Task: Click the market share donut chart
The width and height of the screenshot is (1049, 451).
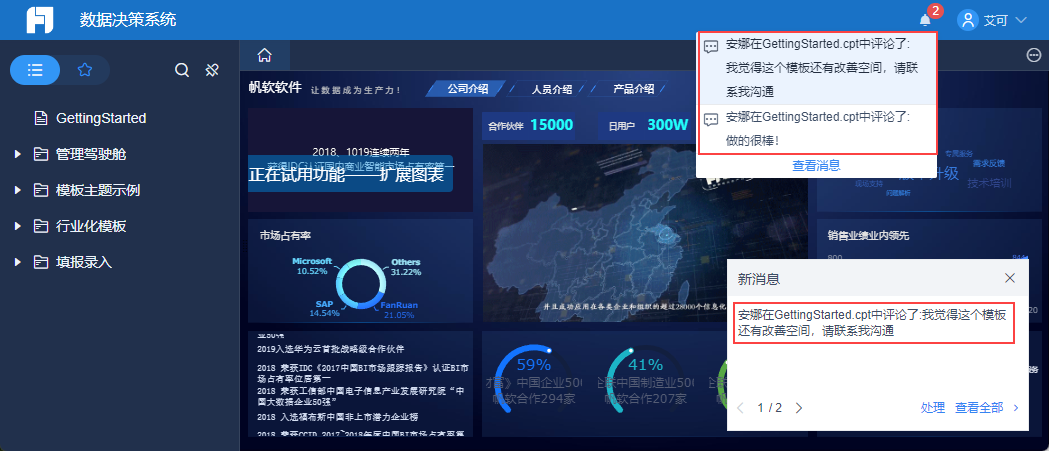Action: click(x=361, y=286)
